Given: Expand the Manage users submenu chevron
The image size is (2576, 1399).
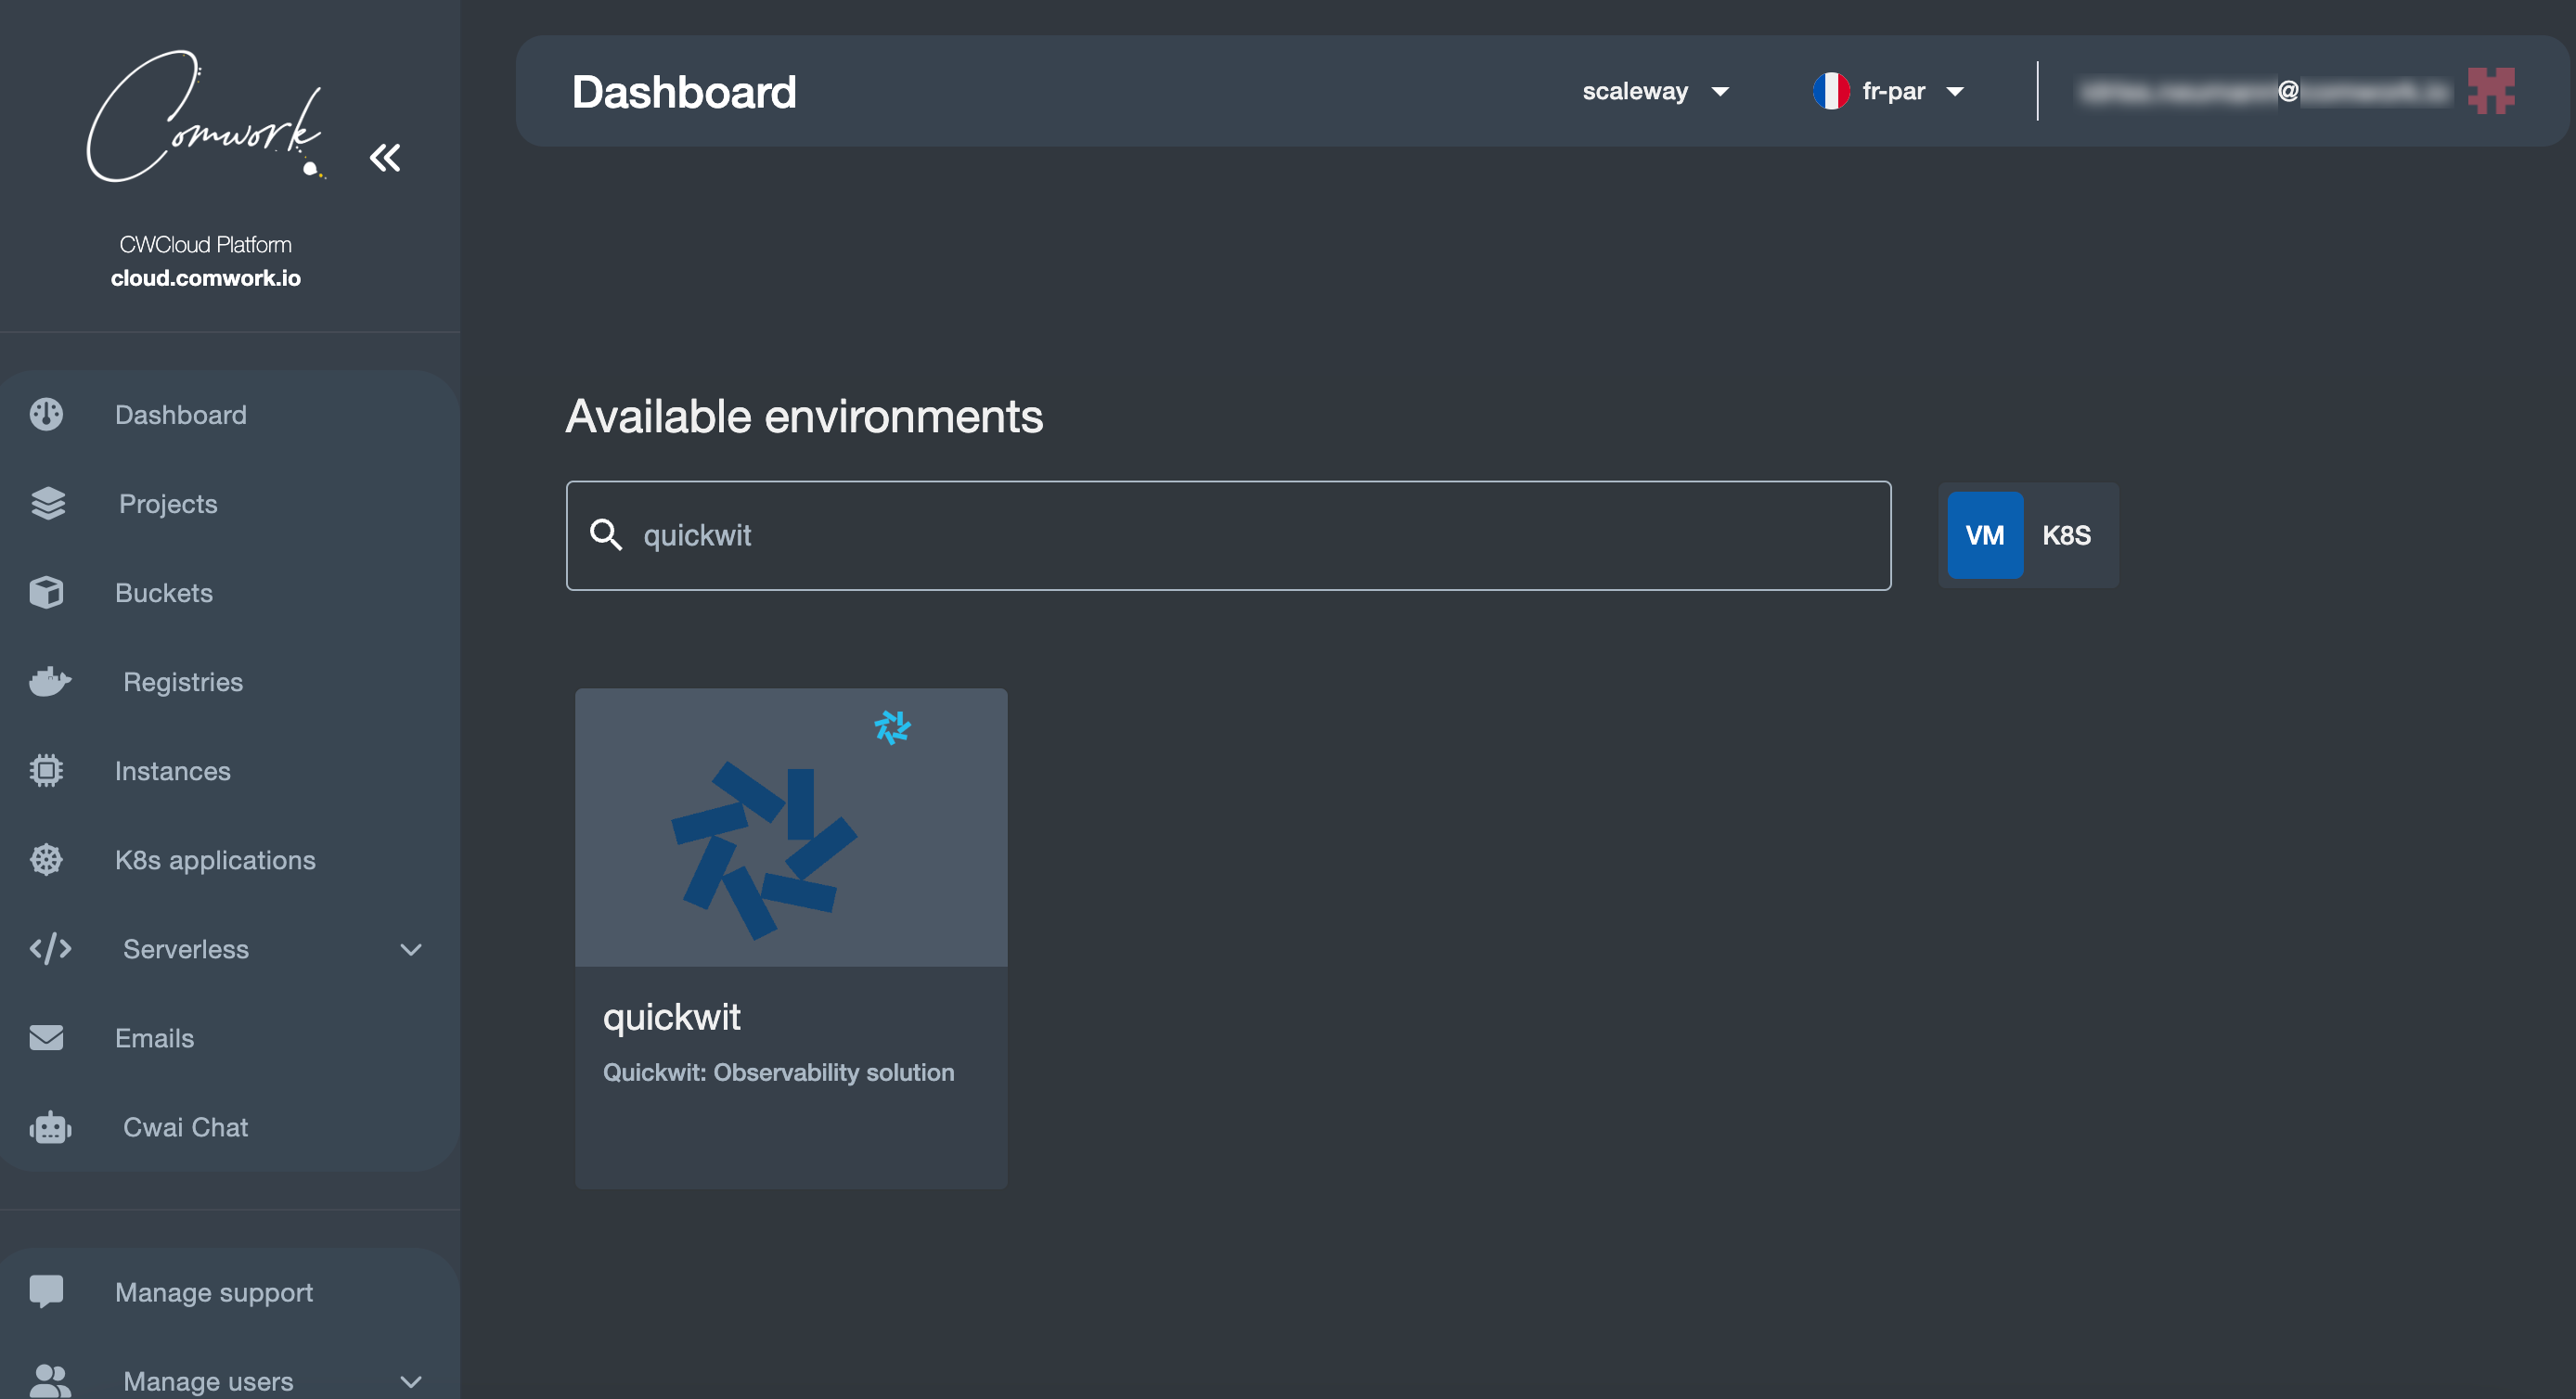Looking at the screenshot, I should (x=411, y=1382).
